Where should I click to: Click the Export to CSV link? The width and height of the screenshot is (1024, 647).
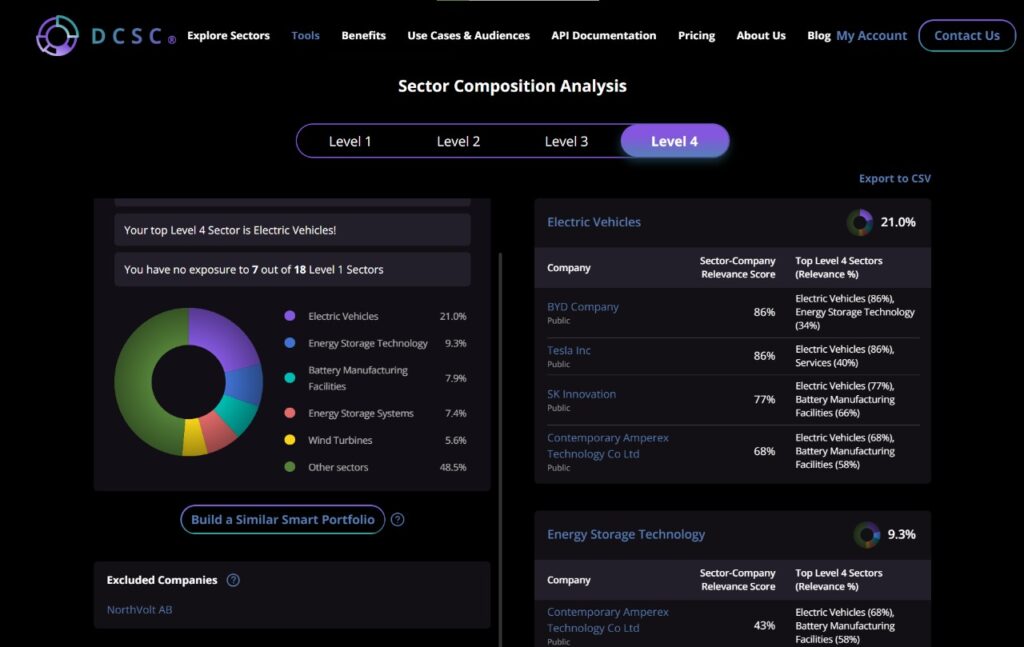[x=894, y=179]
